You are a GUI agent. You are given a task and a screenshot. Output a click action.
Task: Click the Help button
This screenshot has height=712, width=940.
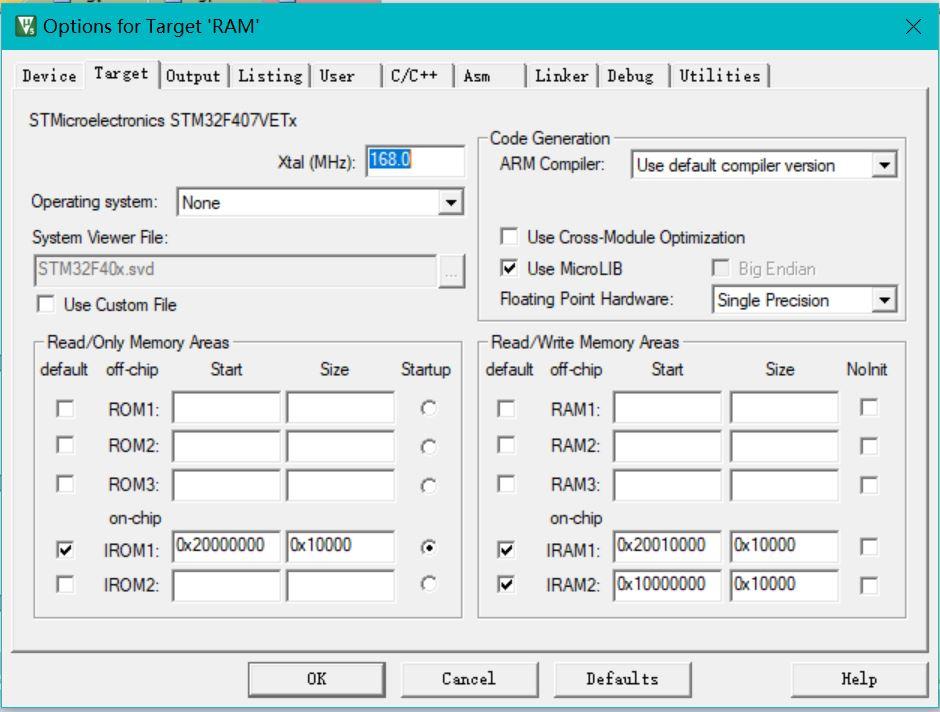click(859, 679)
